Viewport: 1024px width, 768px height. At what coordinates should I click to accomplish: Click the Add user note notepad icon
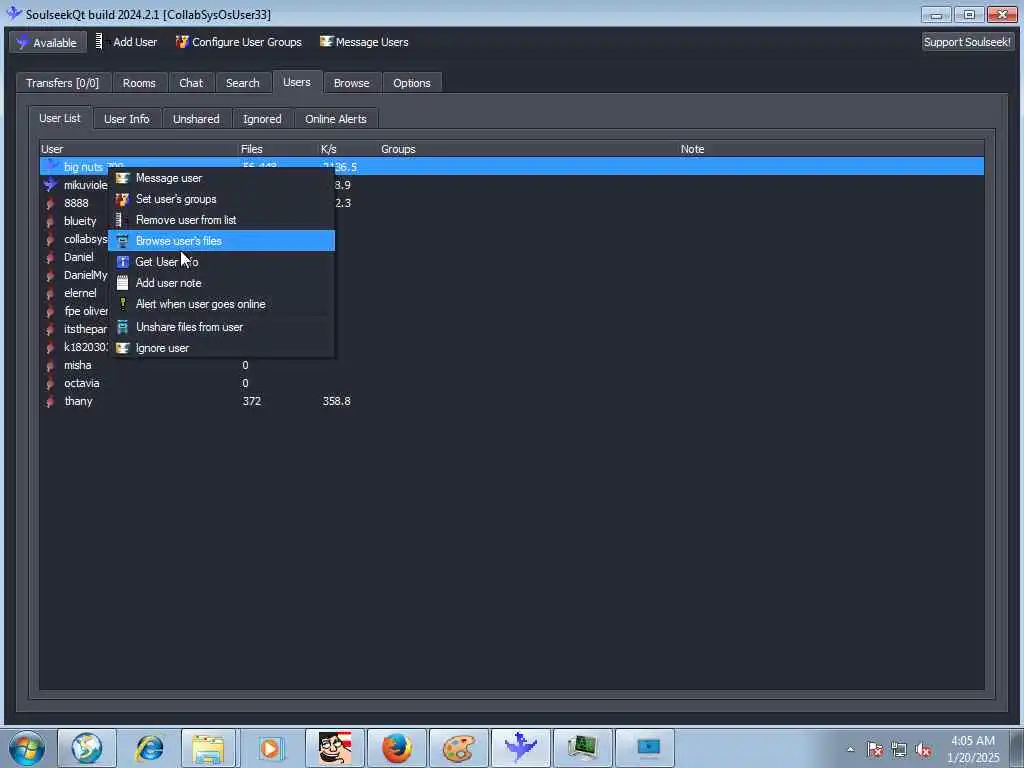[x=122, y=282]
